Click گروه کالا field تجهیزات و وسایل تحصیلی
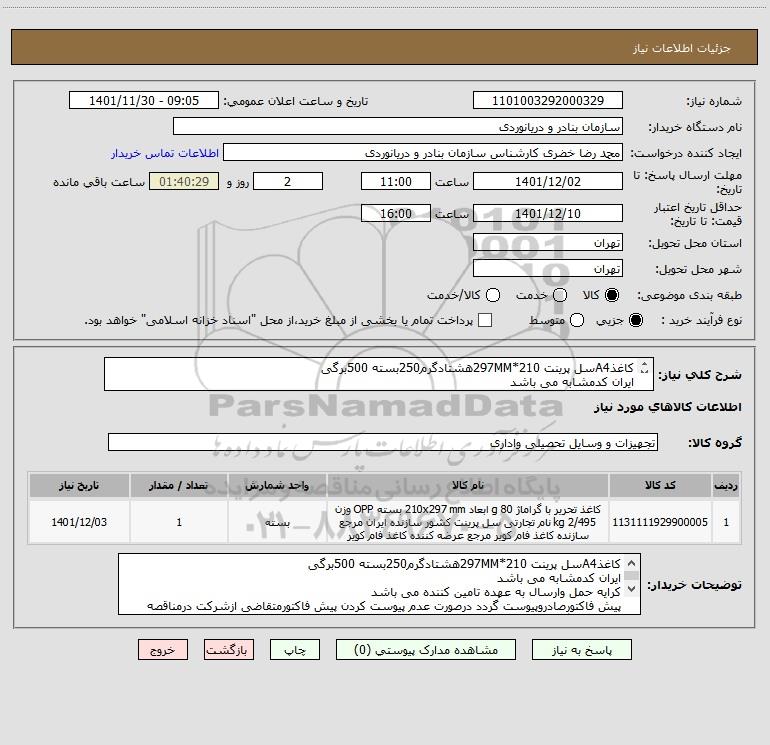Screen dimensions: 770x745 pos(383,442)
